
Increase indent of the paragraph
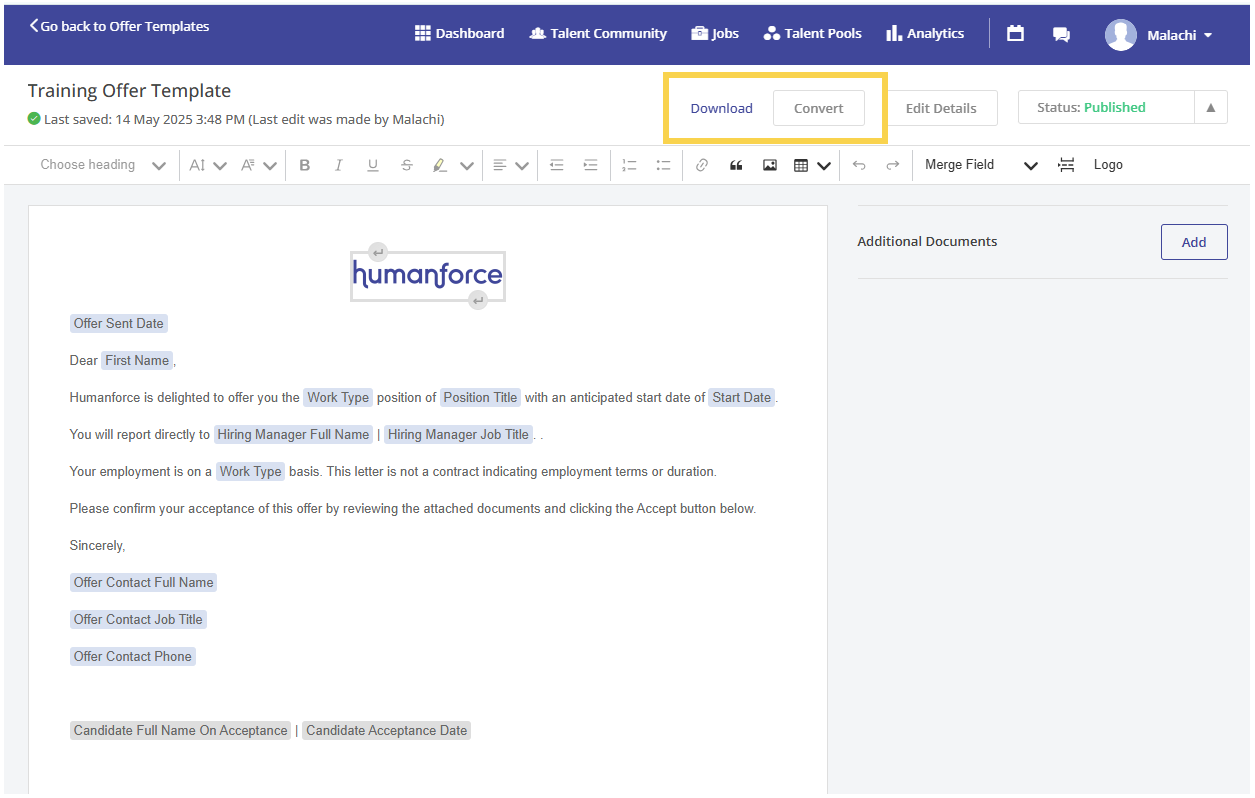591,165
